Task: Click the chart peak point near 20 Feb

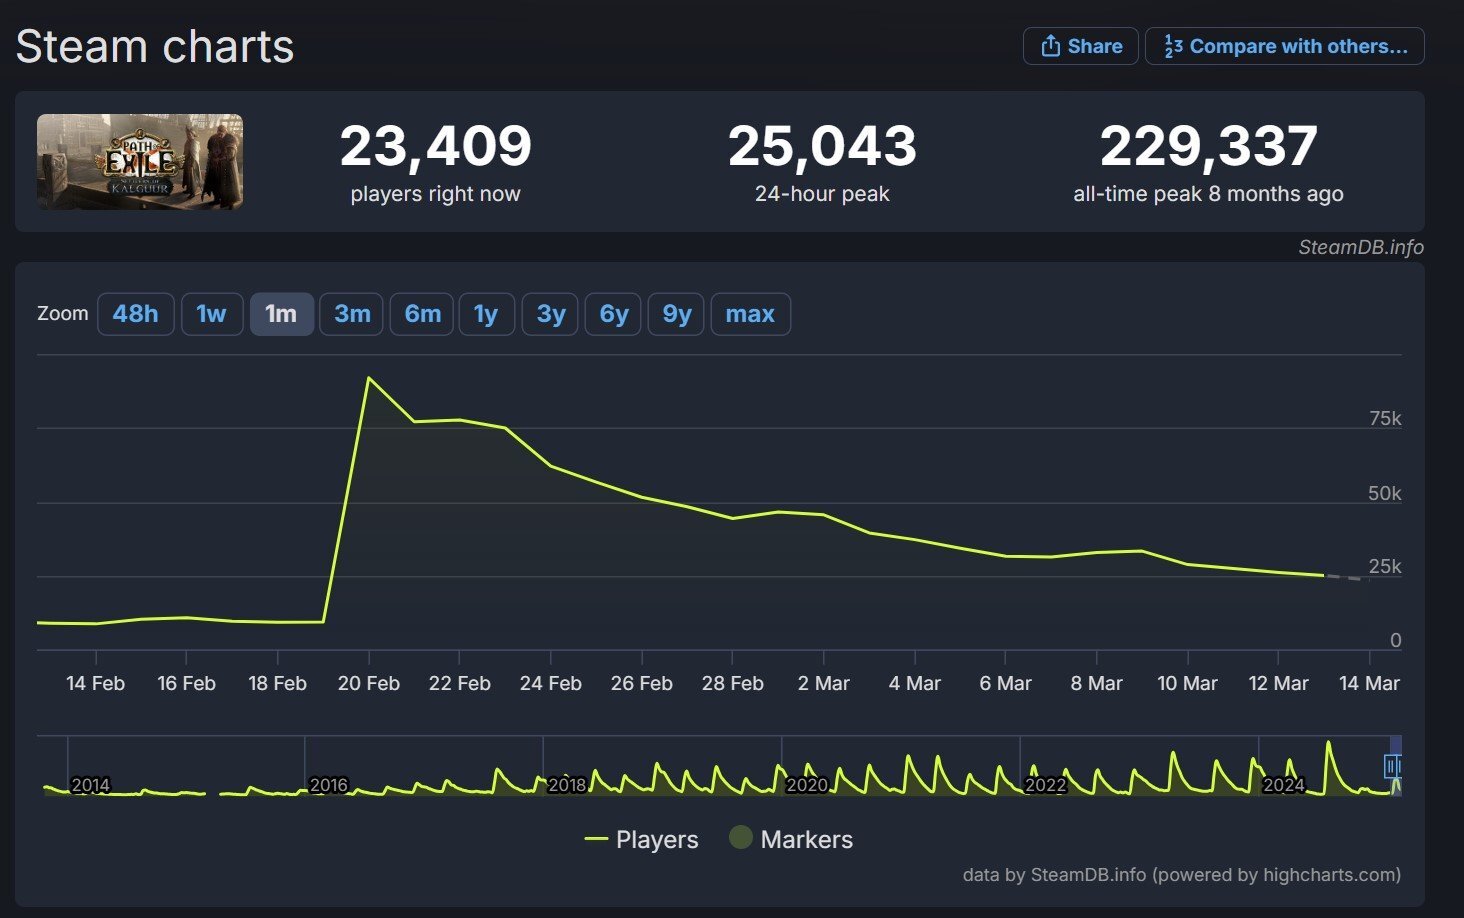Action: [x=369, y=378]
